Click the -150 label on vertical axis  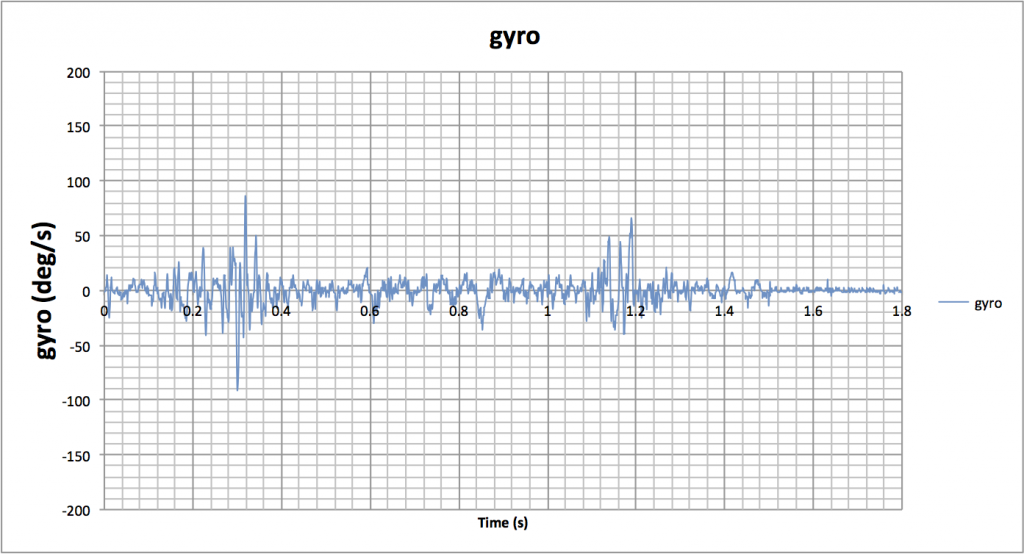click(x=76, y=456)
